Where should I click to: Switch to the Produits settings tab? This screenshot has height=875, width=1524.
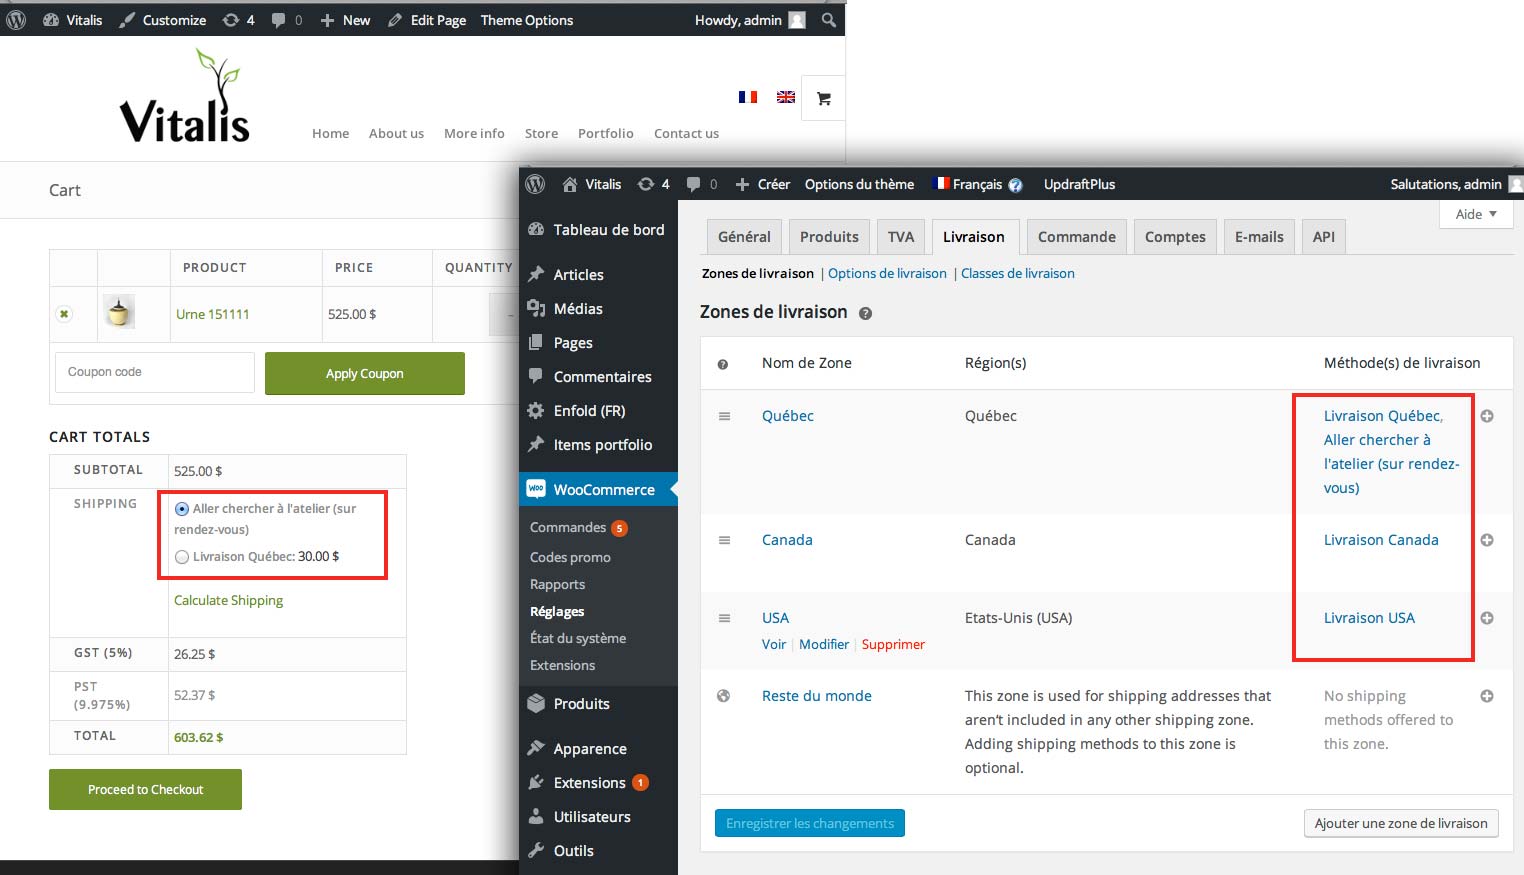(x=829, y=237)
